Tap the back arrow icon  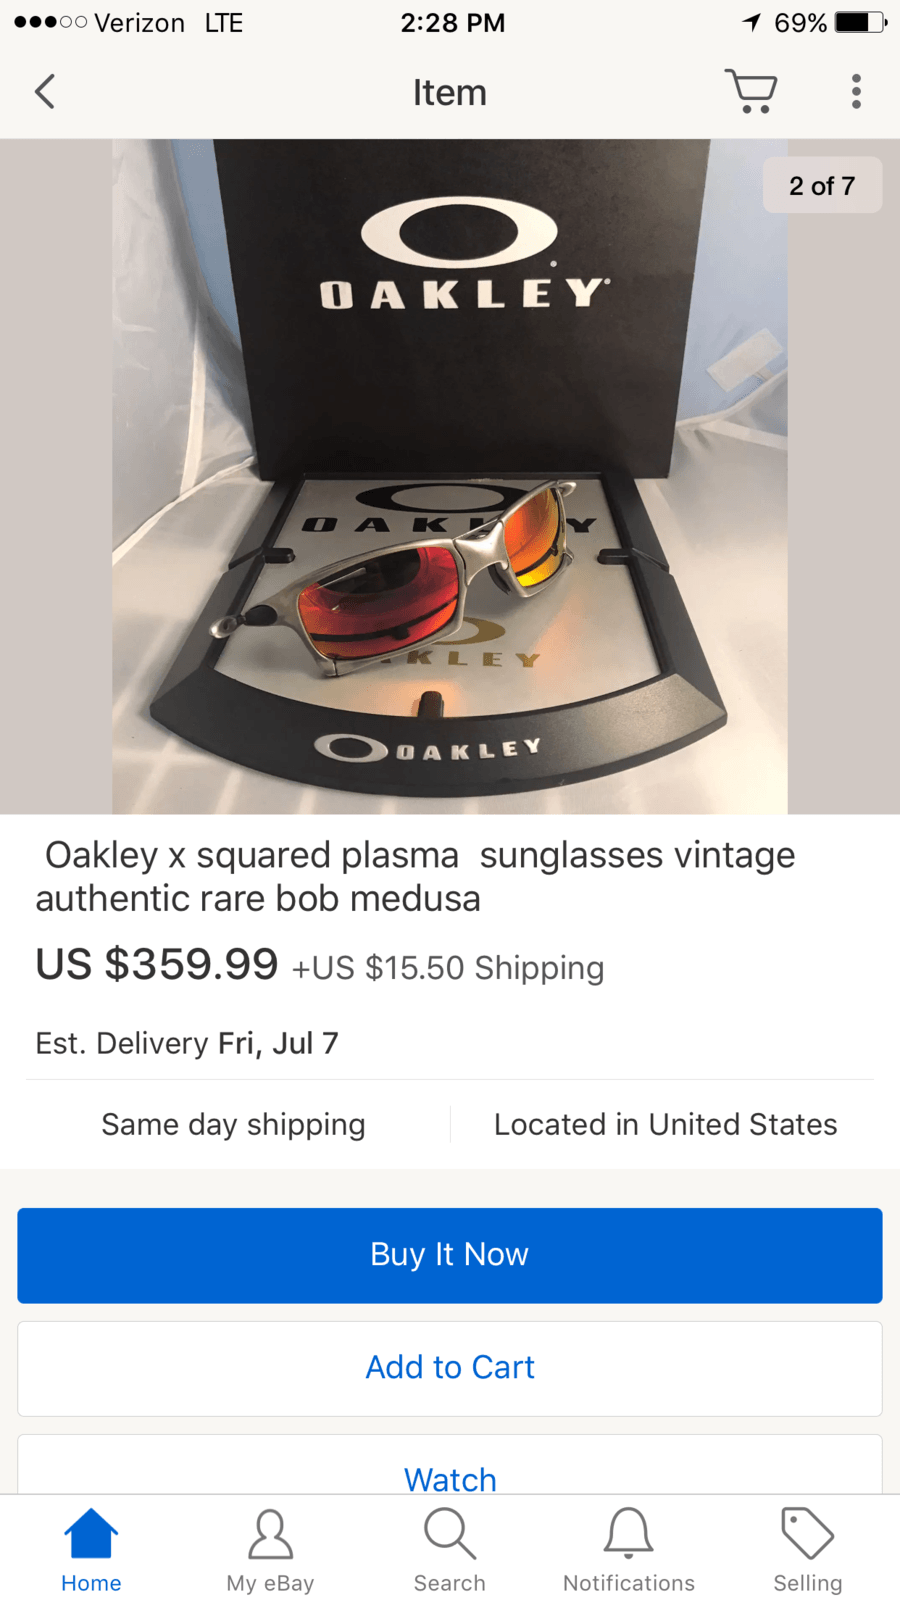click(x=45, y=91)
